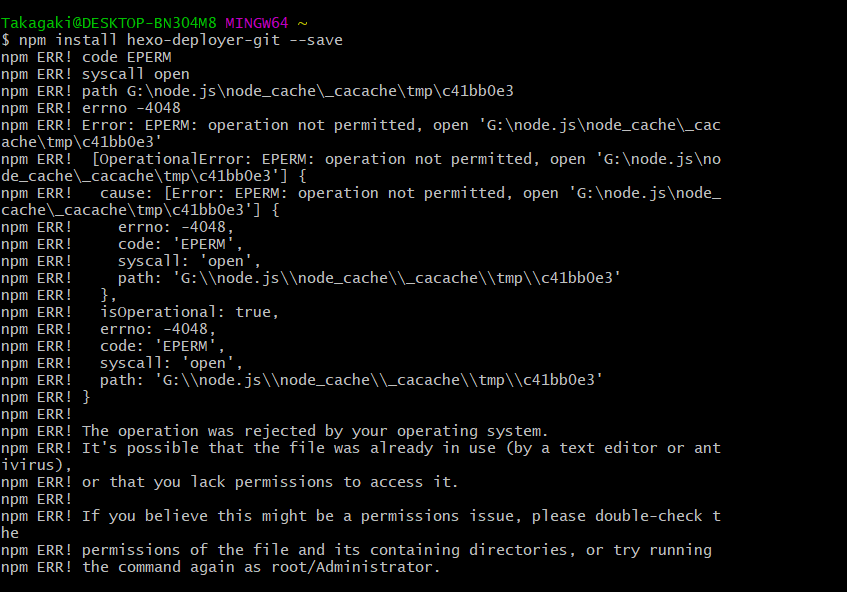Click the purple MINGW64 label
This screenshot has width=847, height=592.
[x=257, y=23]
